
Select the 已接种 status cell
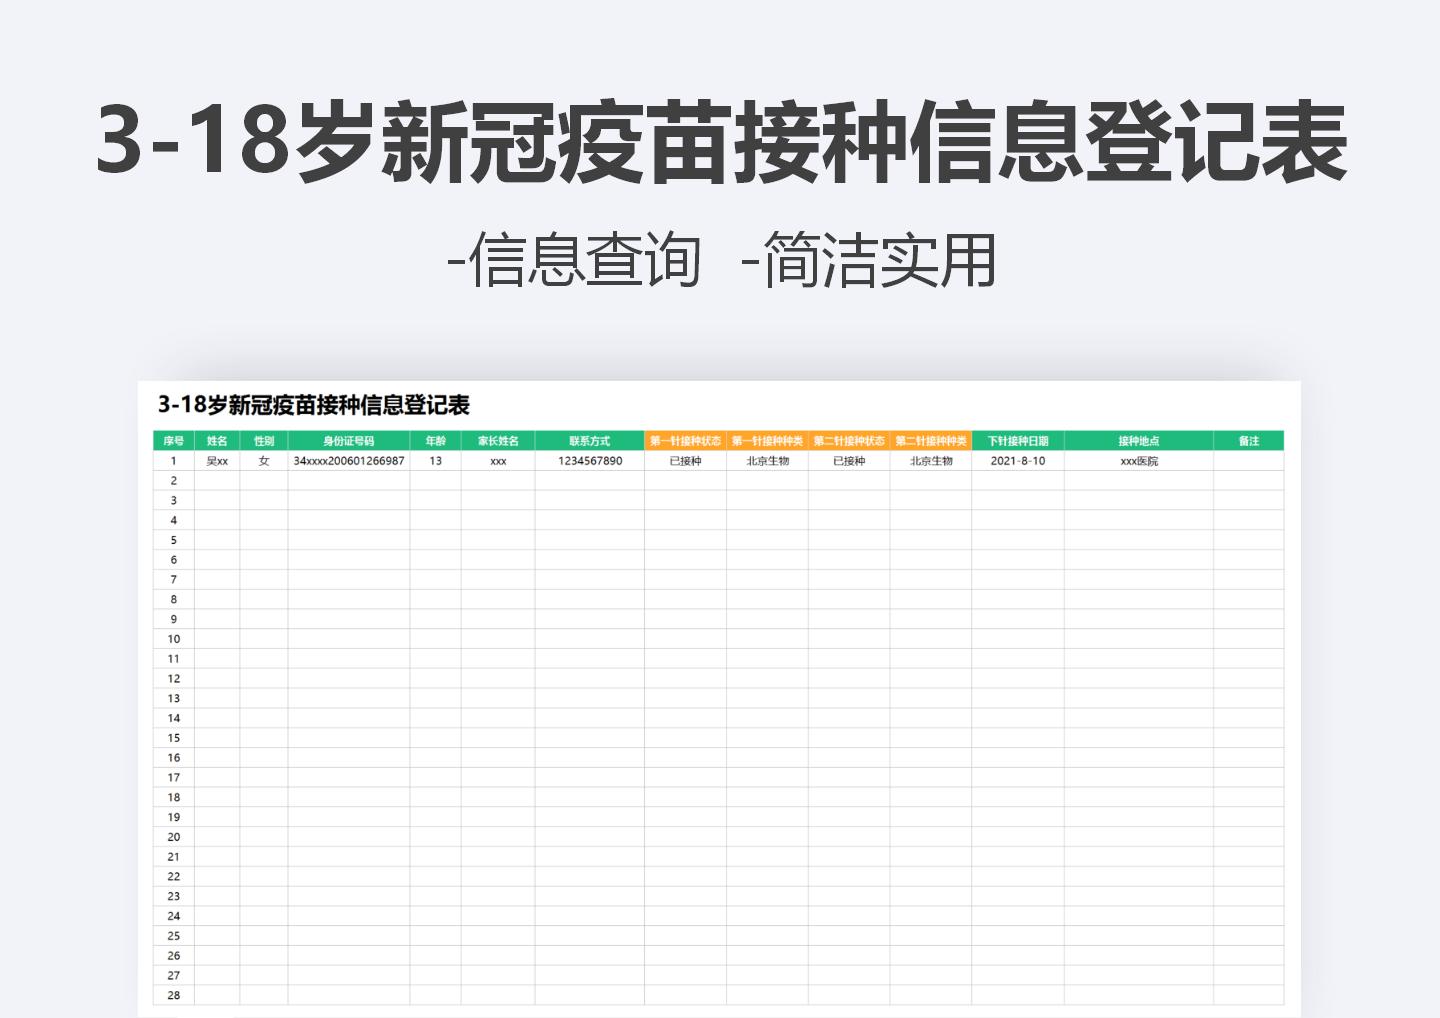pos(685,461)
